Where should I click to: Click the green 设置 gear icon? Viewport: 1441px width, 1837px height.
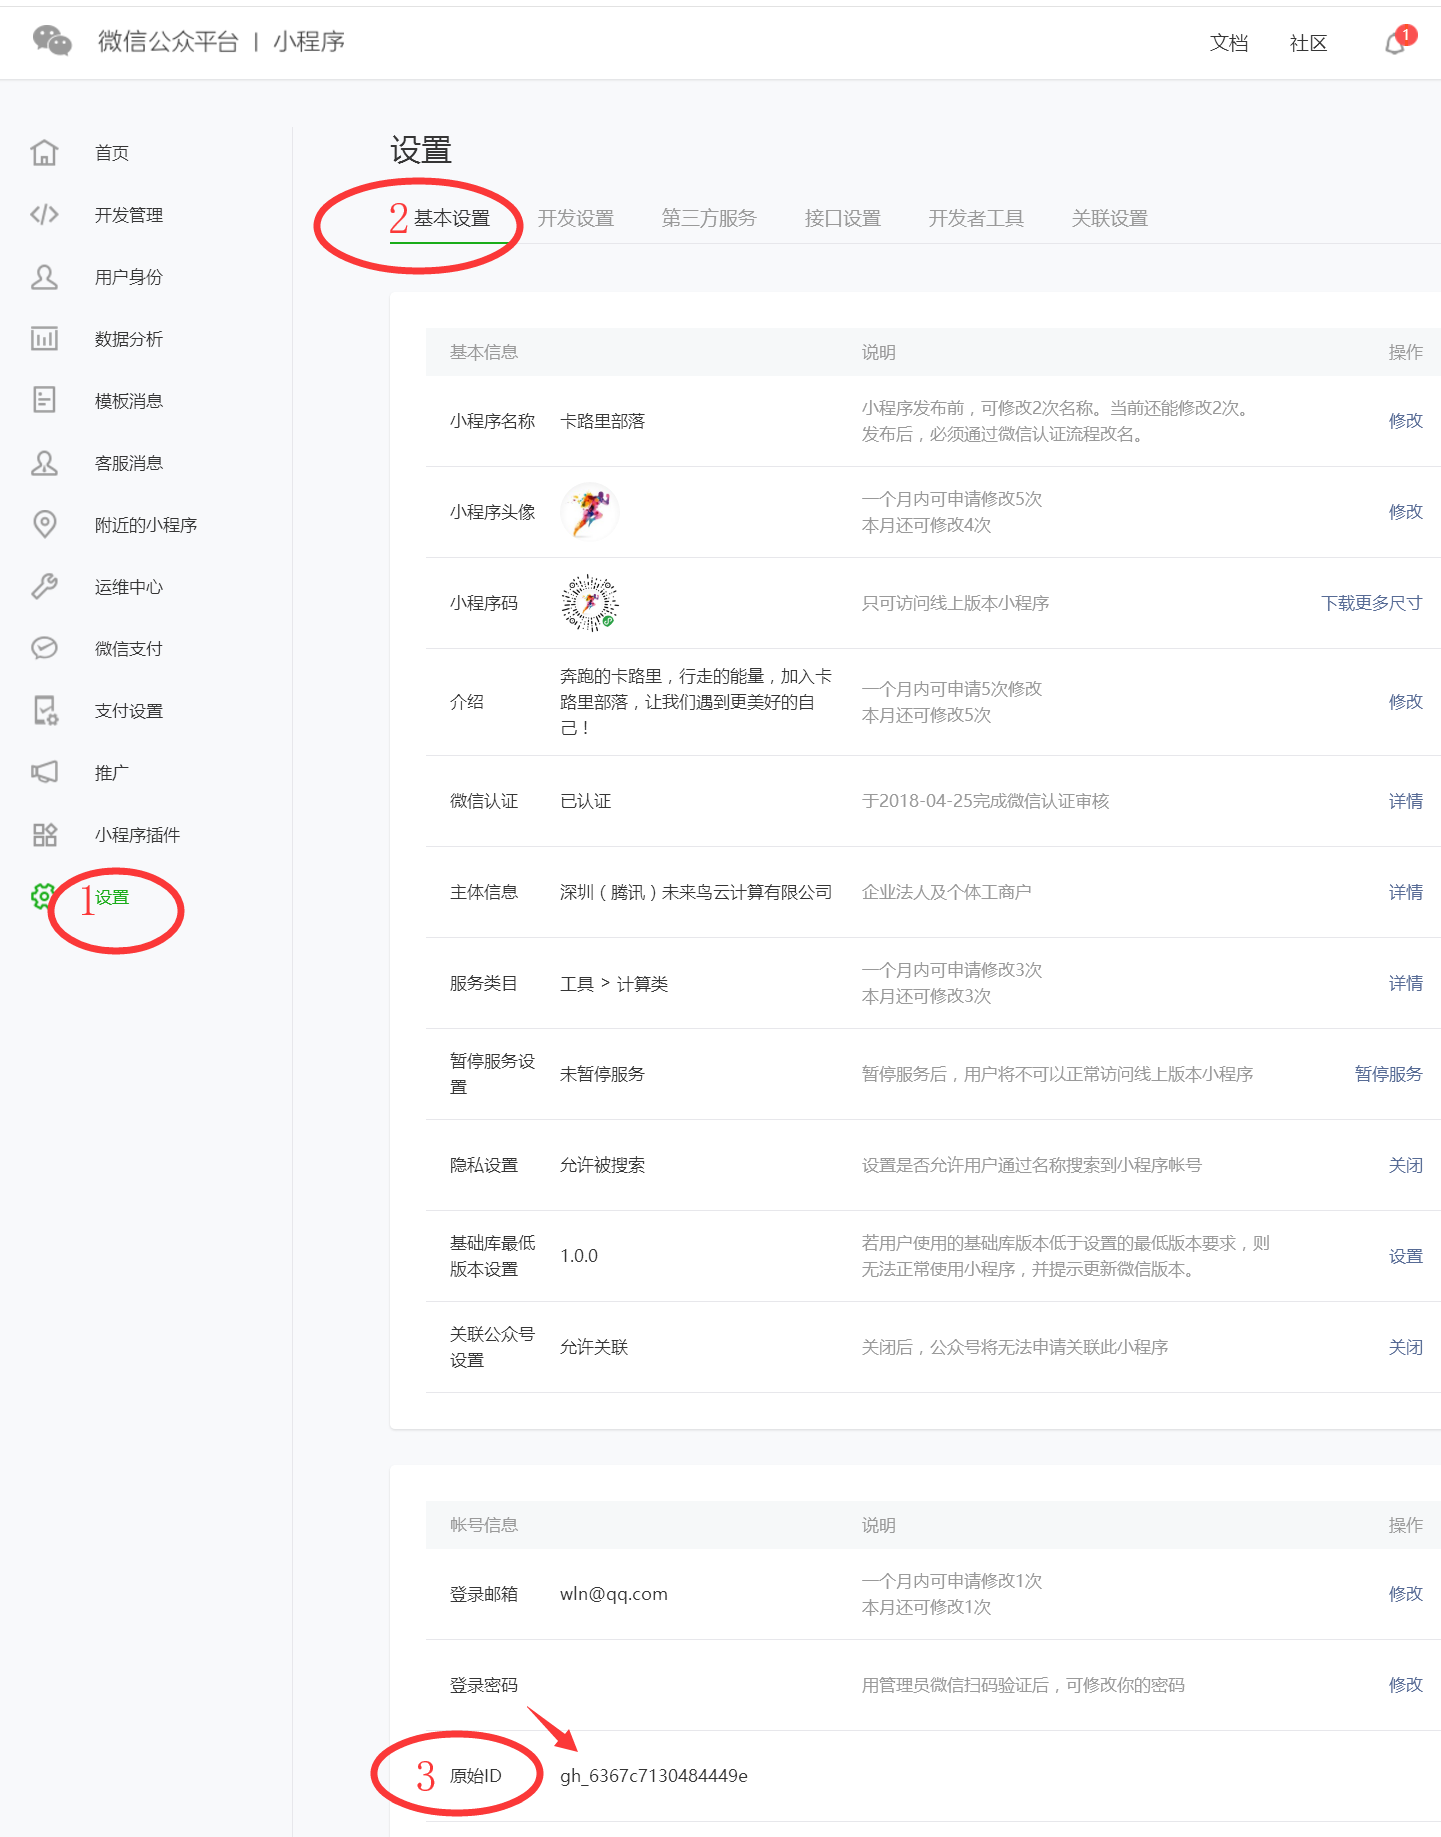point(43,897)
